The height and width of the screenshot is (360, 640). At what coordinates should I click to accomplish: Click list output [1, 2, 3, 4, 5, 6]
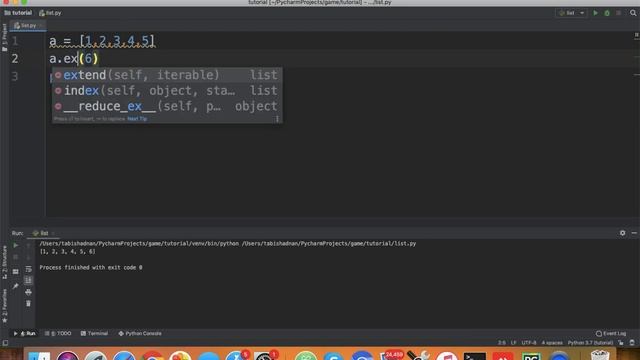[x=67, y=252]
